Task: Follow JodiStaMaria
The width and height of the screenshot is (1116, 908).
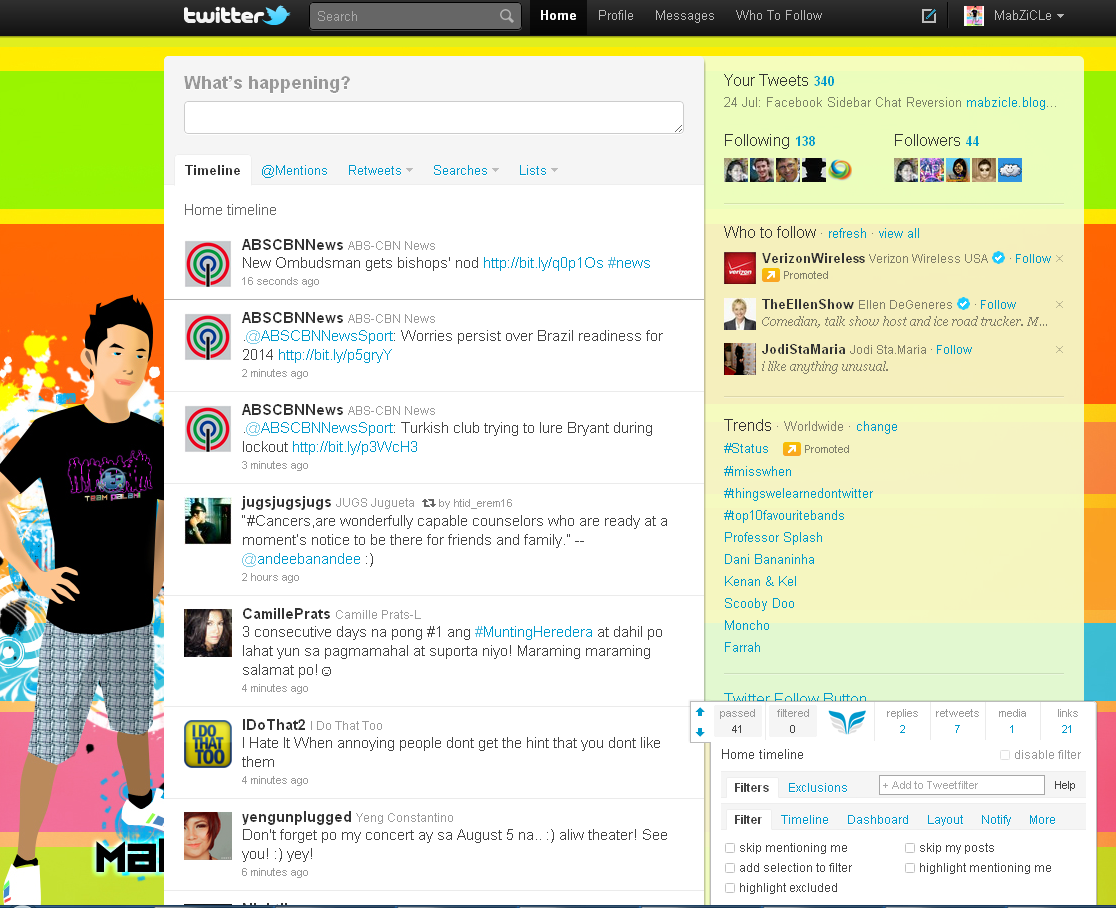Action: point(954,349)
